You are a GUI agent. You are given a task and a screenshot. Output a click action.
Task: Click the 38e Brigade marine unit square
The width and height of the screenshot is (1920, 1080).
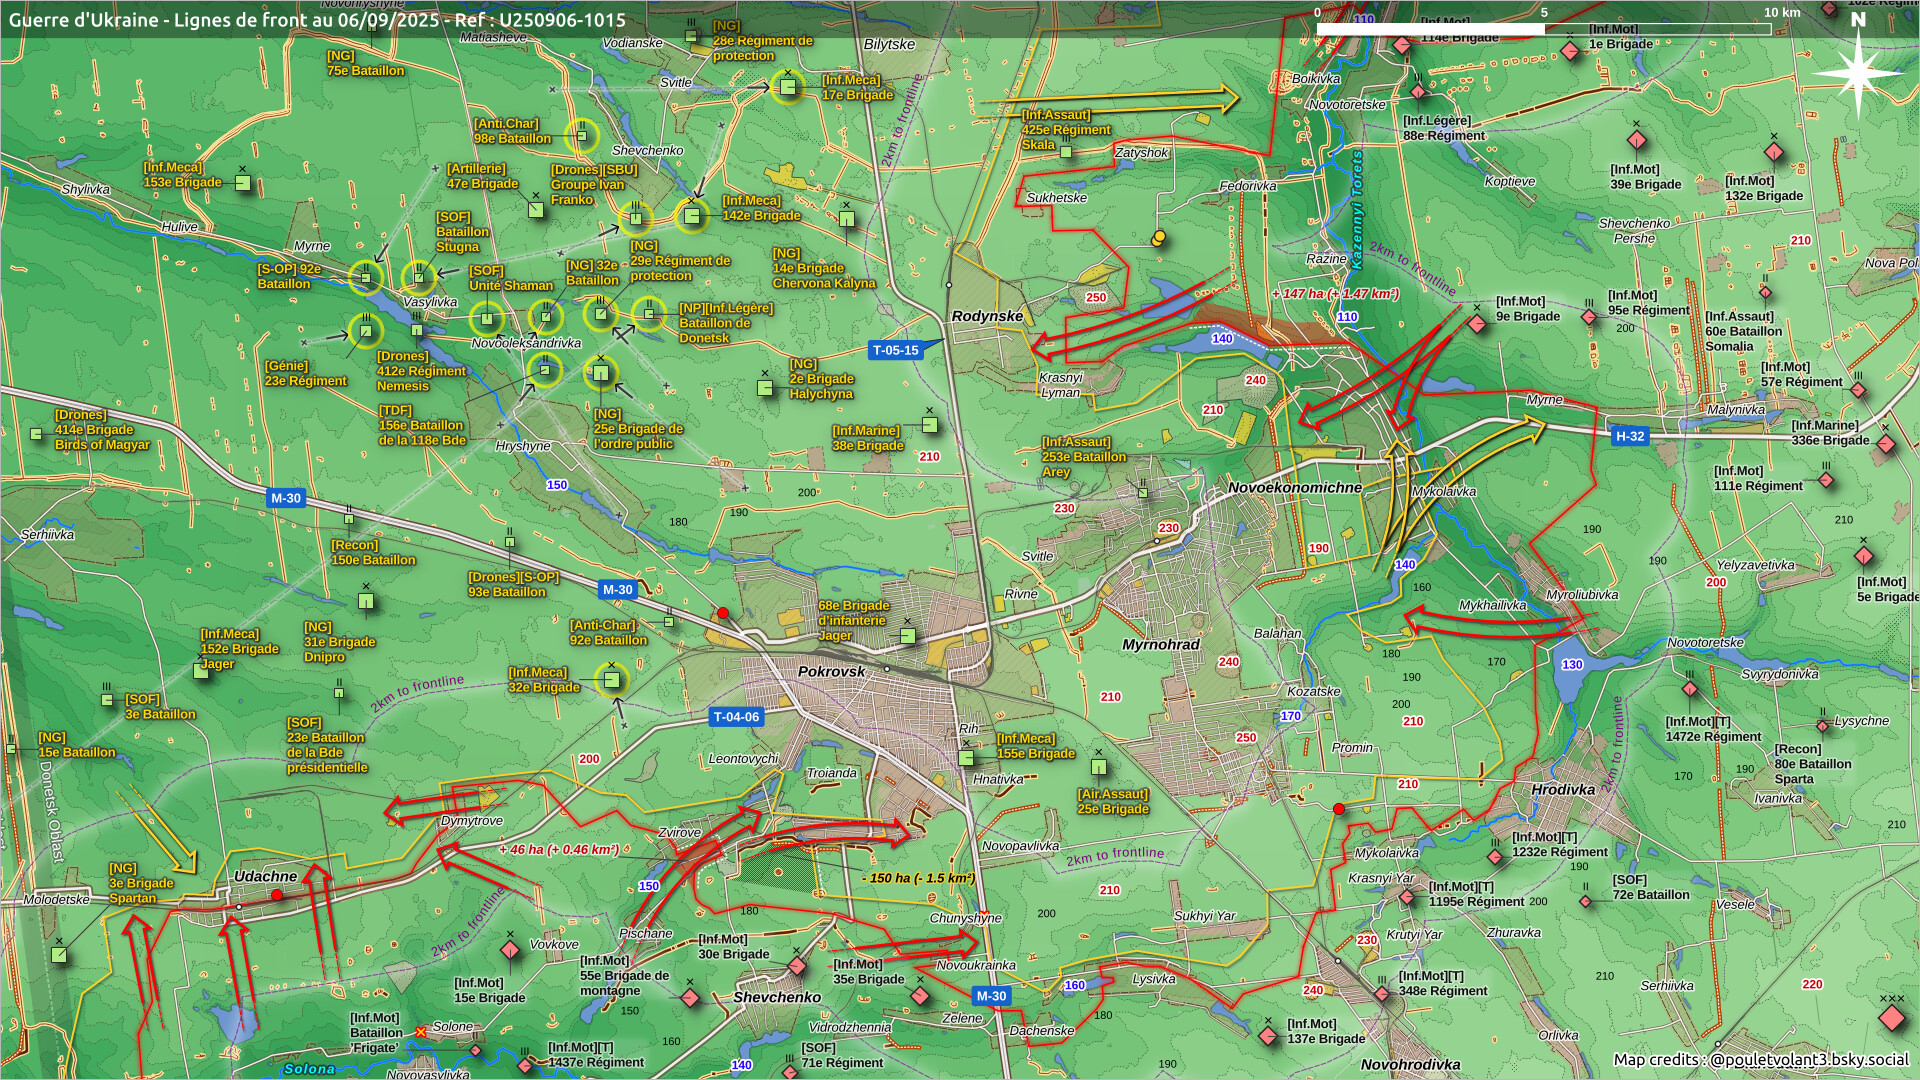click(x=929, y=425)
